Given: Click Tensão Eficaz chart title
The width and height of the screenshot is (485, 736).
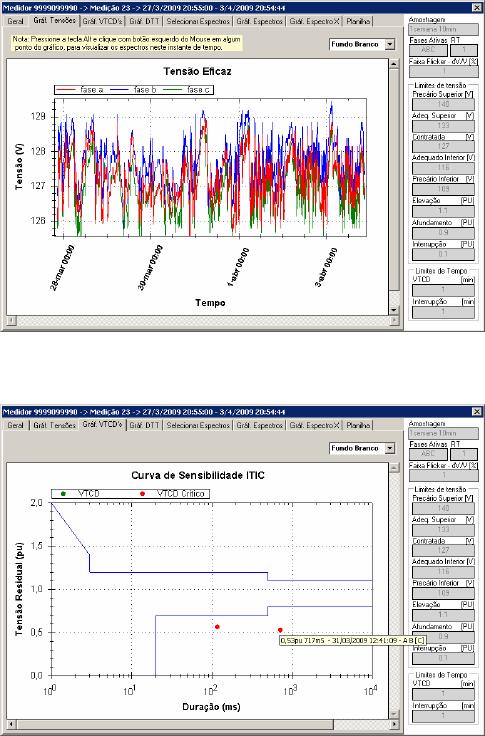Looking at the screenshot, I should [197, 71].
